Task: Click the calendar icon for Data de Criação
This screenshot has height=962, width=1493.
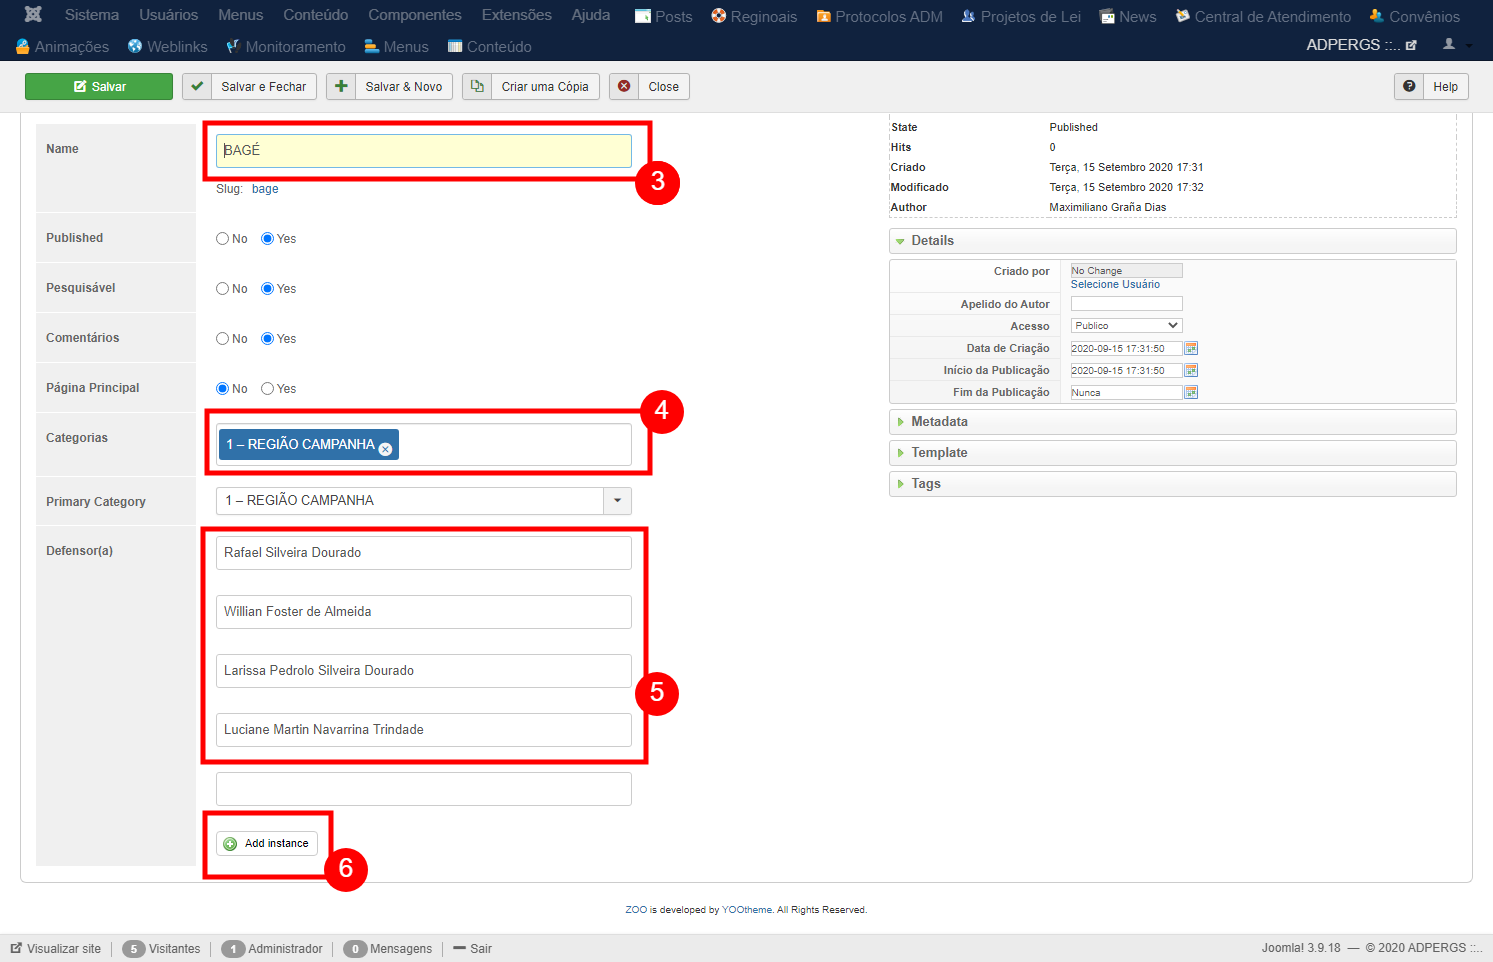Action: click(x=1191, y=349)
